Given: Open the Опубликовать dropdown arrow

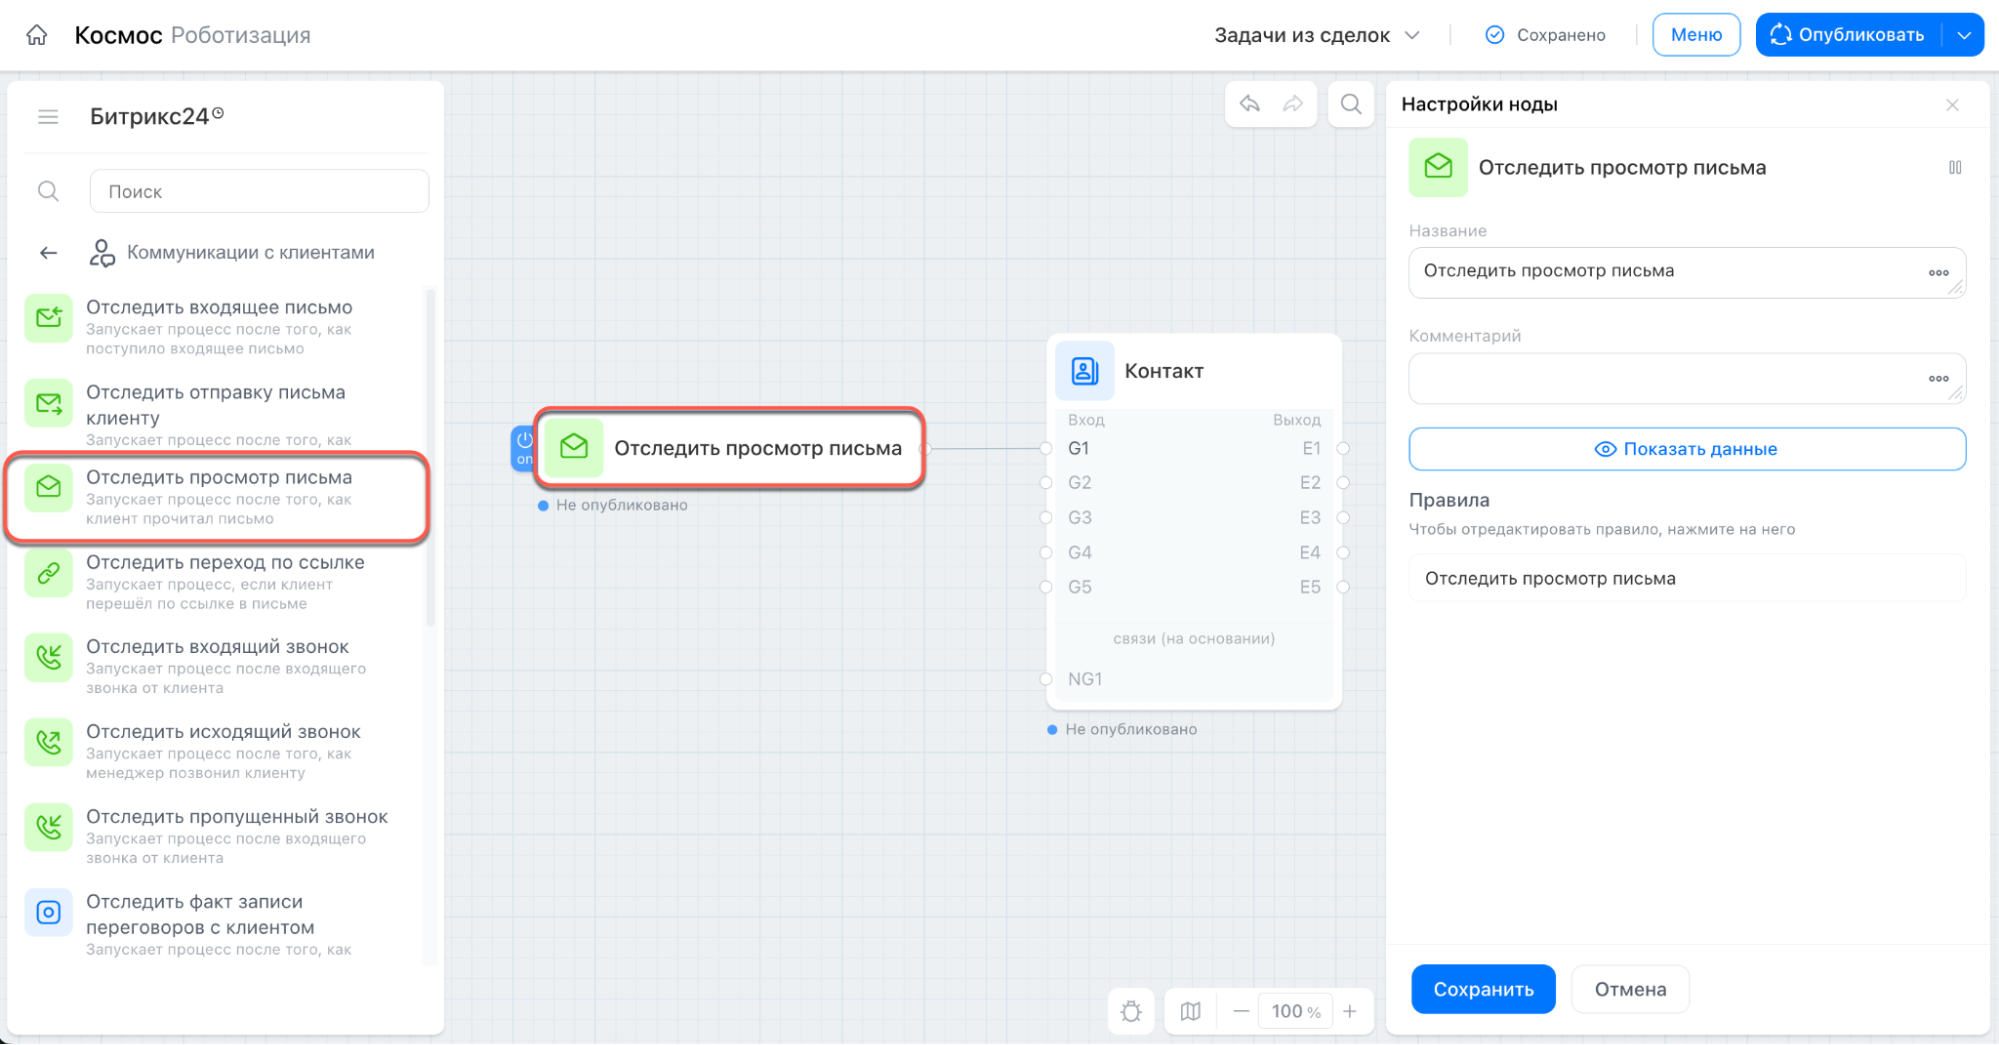Looking at the screenshot, I should [x=1964, y=35].
